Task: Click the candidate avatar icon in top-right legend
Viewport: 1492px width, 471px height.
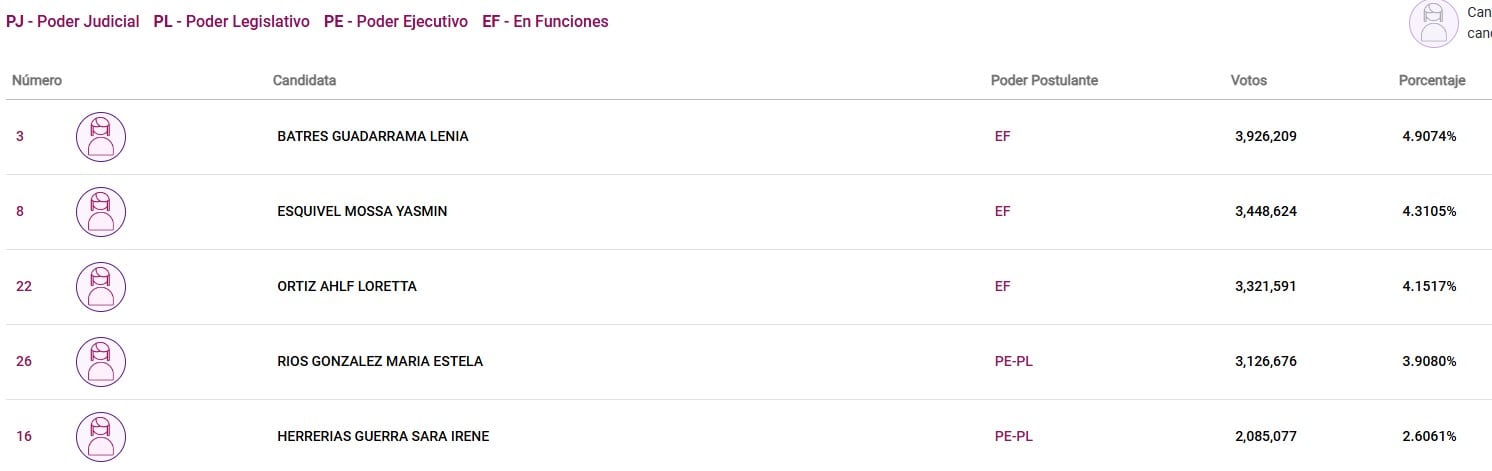Action: pos(1434,23)
